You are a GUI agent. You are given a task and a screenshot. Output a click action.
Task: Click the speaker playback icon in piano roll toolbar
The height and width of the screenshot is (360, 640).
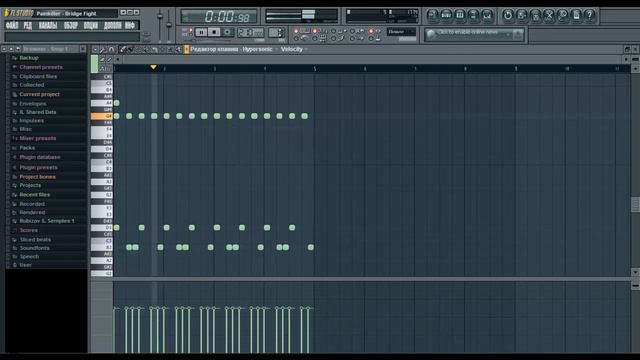pyautogui.click(x=178, y=49)
